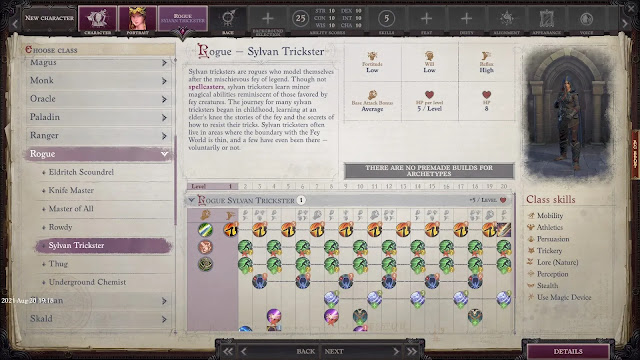Open the Deity step plus icon
640x360 pixels.
pos(466,18)
